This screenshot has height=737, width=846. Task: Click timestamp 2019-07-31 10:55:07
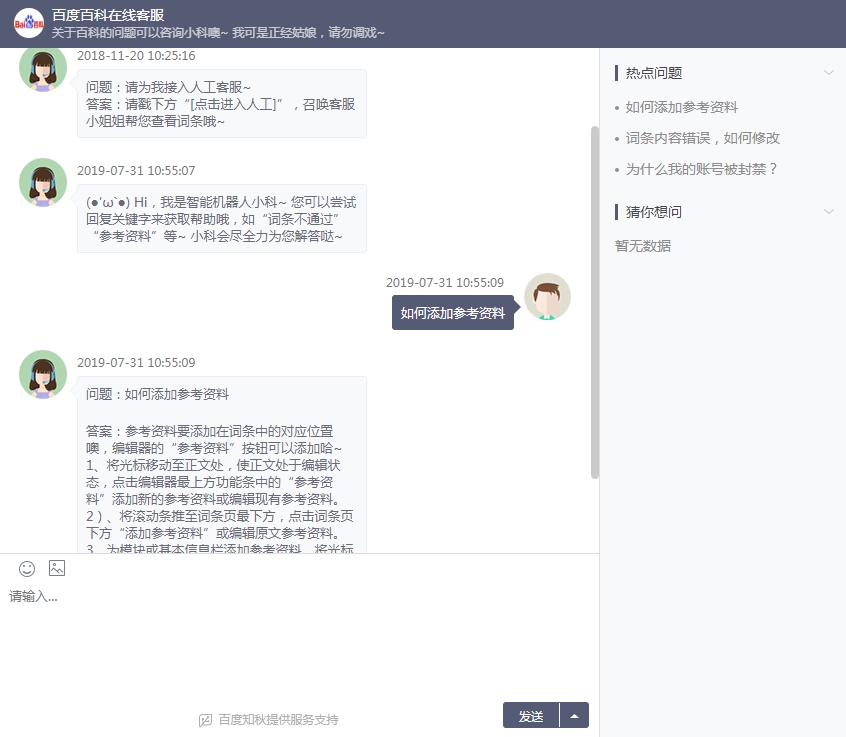[x=136, y=170]
